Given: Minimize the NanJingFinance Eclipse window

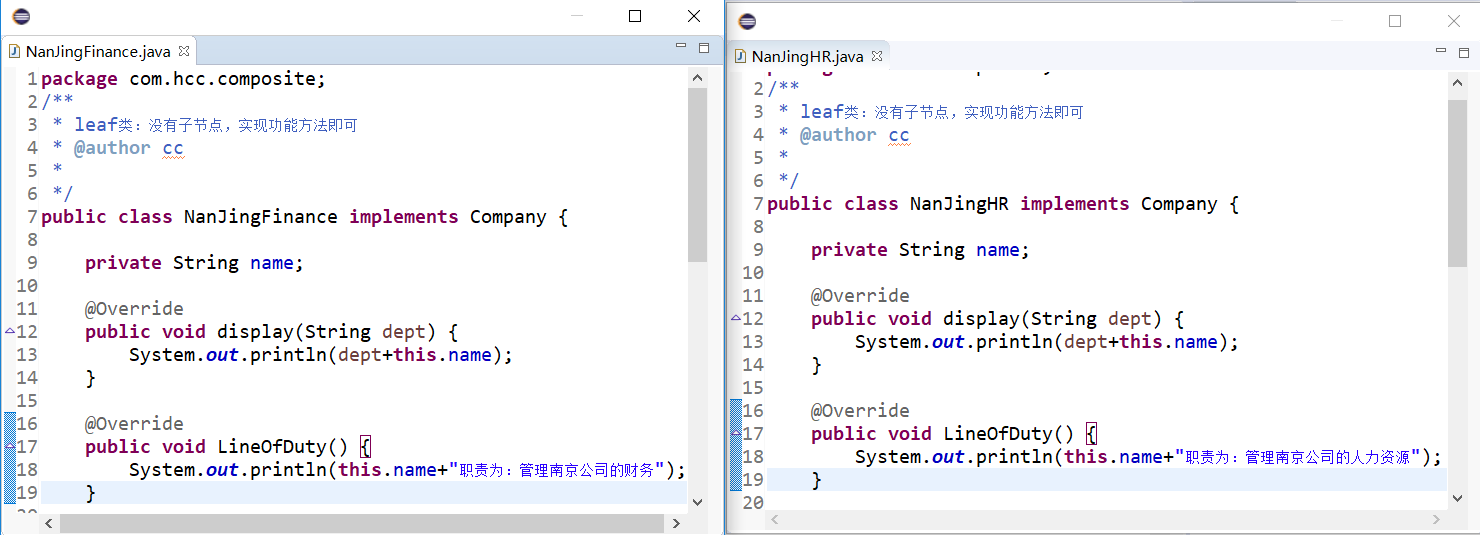Looking at the screenshot, I should point(576,16).
